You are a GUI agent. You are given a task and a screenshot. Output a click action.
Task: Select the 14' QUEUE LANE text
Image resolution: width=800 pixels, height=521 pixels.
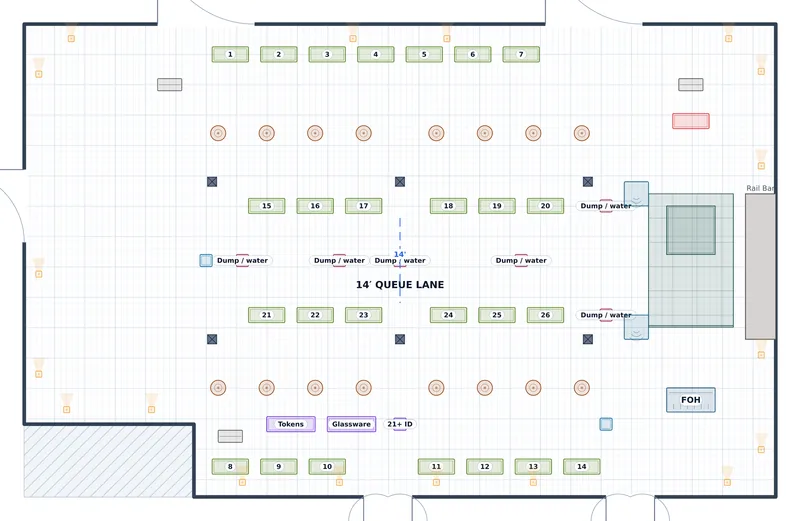[400, 285]
